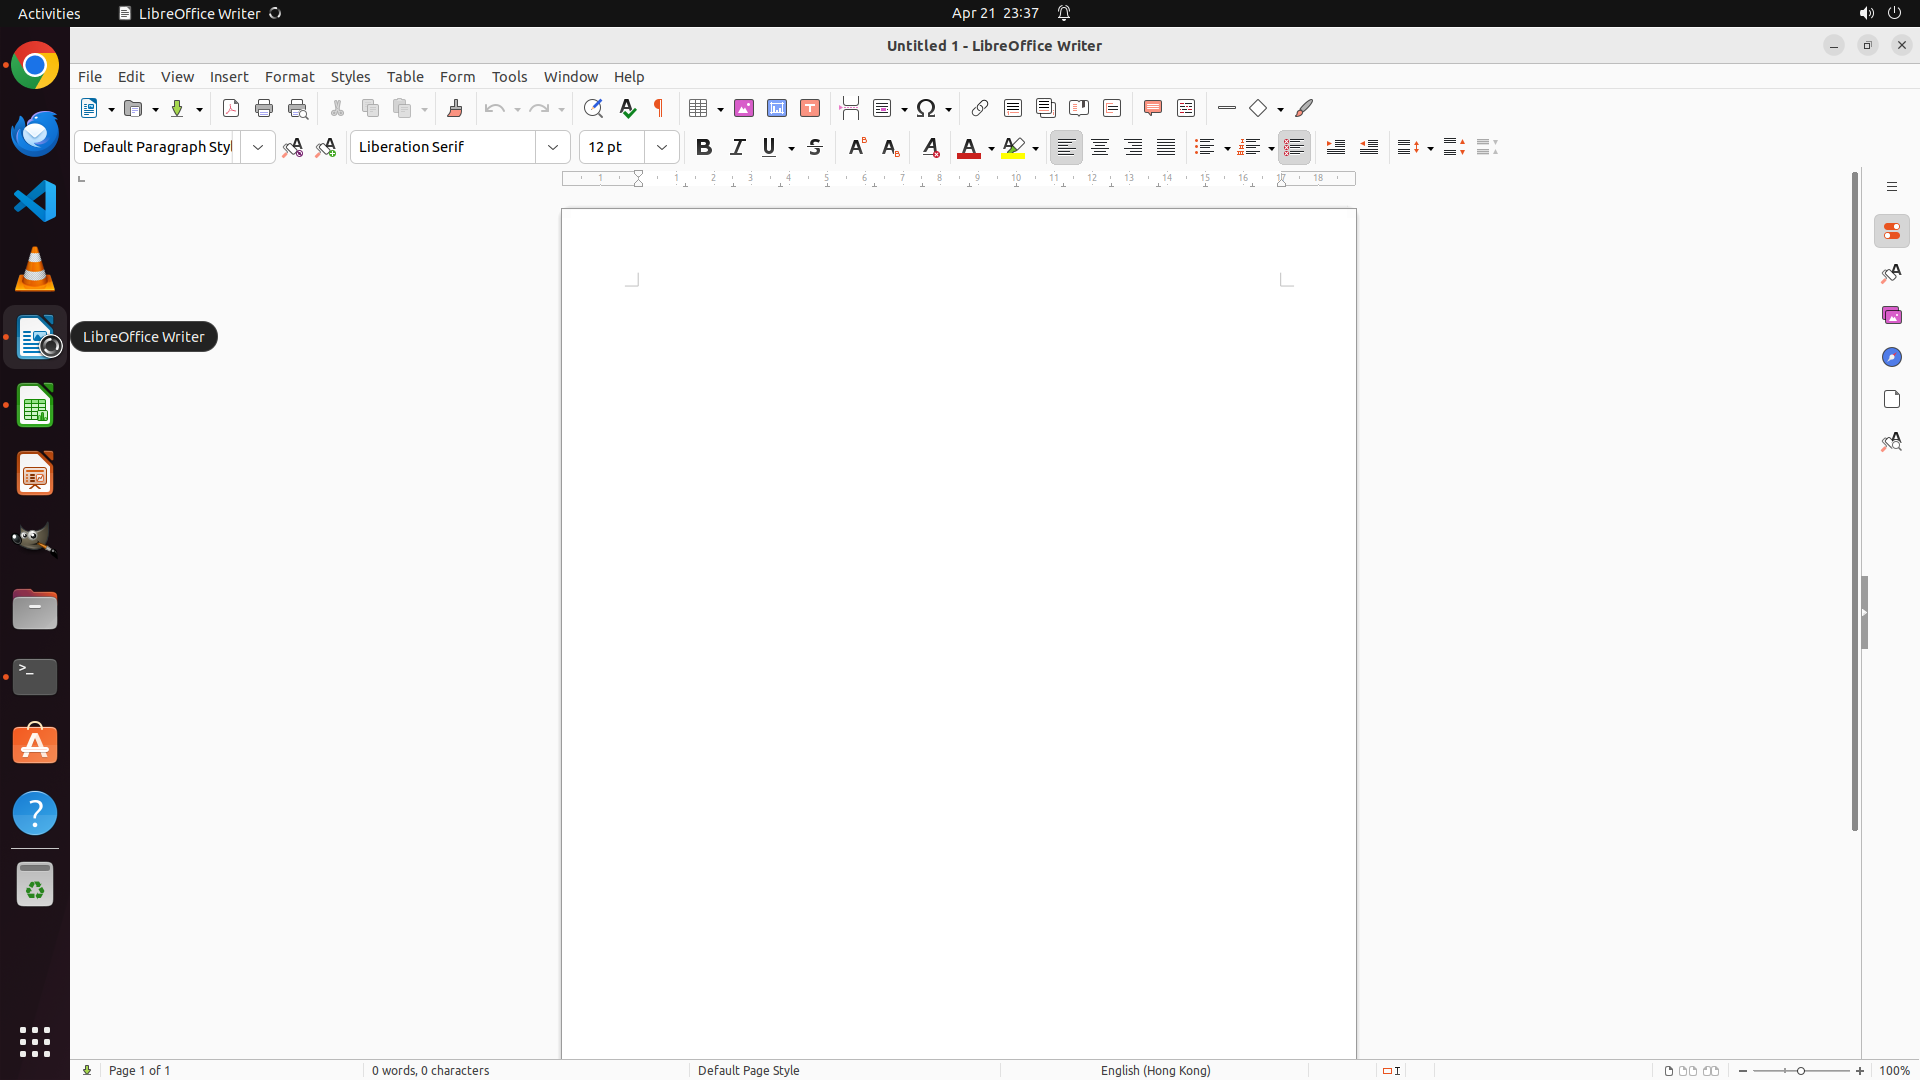Click the English (Hong Kong) language status
Viewport: 1920px width, 1080px height.
pos(1155,1070)
